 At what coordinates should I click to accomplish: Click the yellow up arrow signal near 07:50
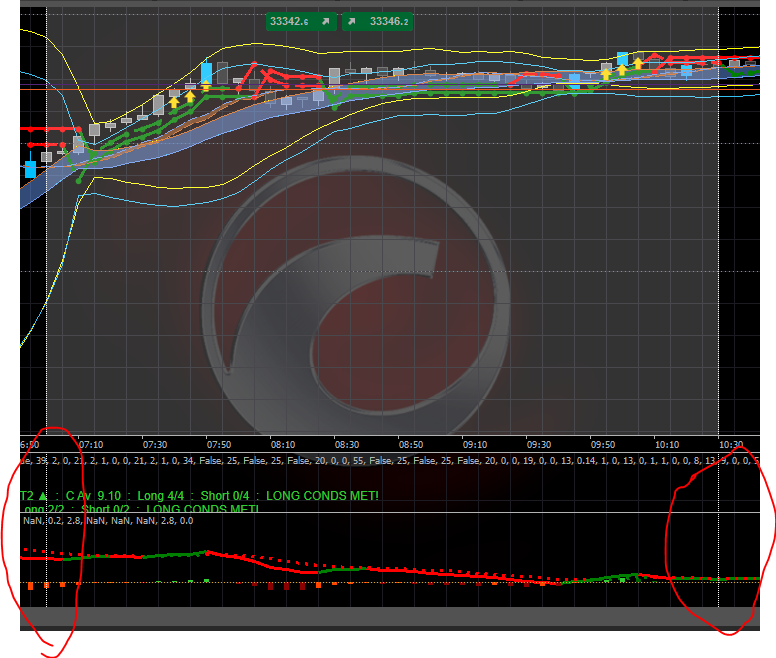tap(206, 86)
